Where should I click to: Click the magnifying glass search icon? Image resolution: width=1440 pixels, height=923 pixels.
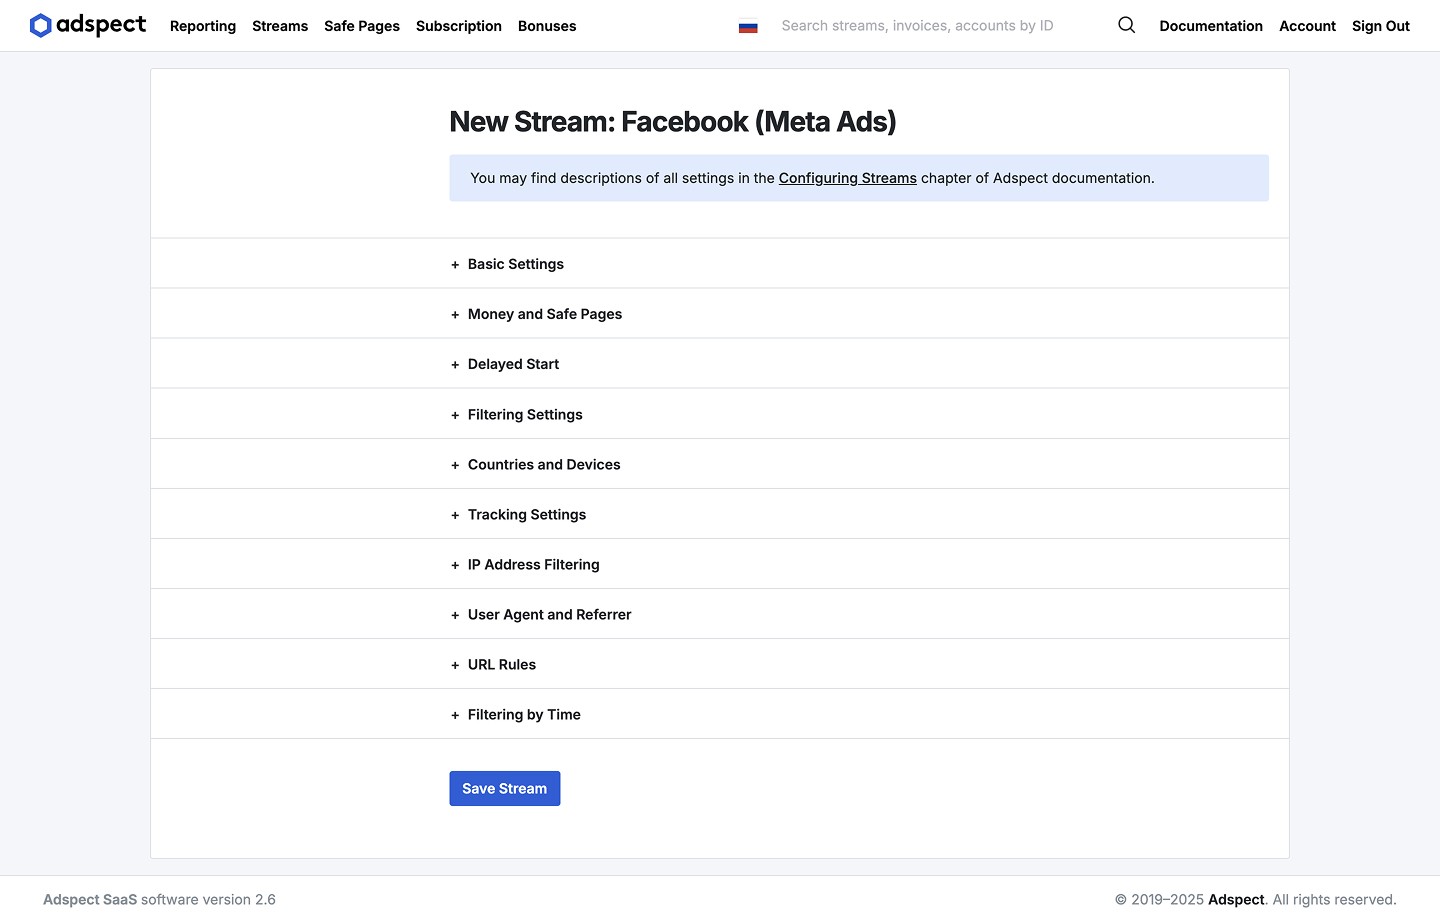(x=1126, y=26)
